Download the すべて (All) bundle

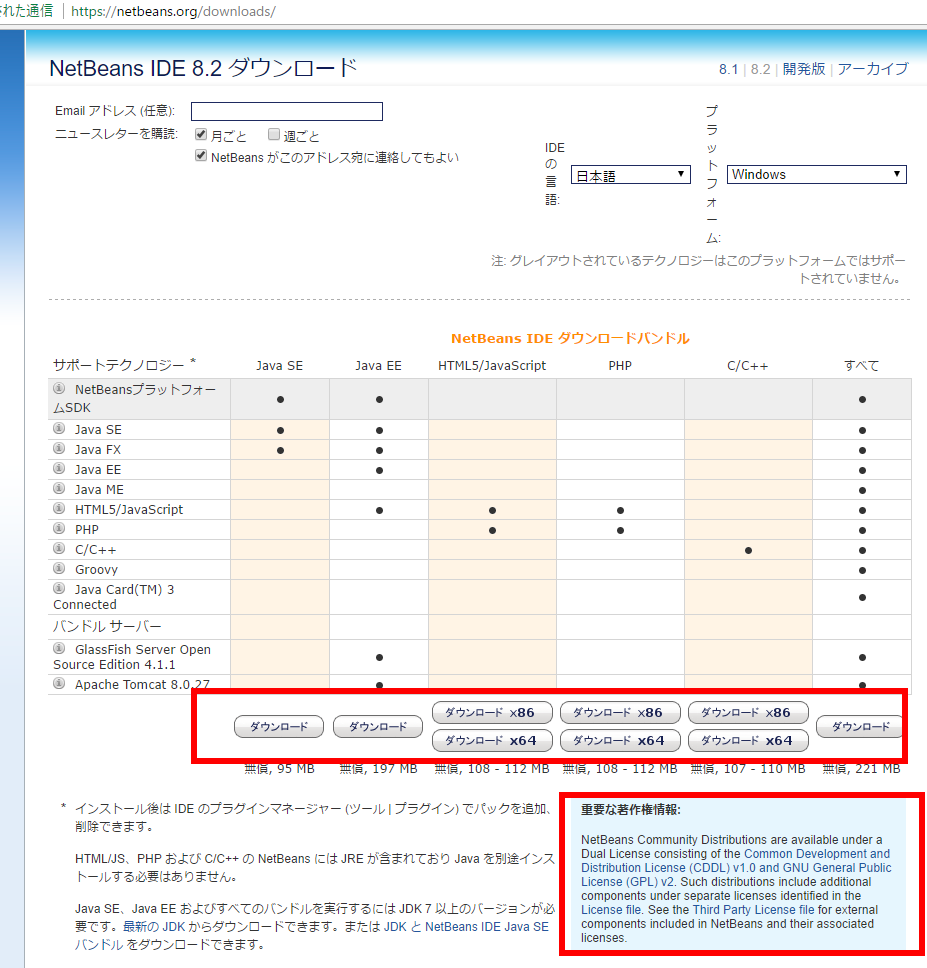pyautogui.click(x=860, y=727)
